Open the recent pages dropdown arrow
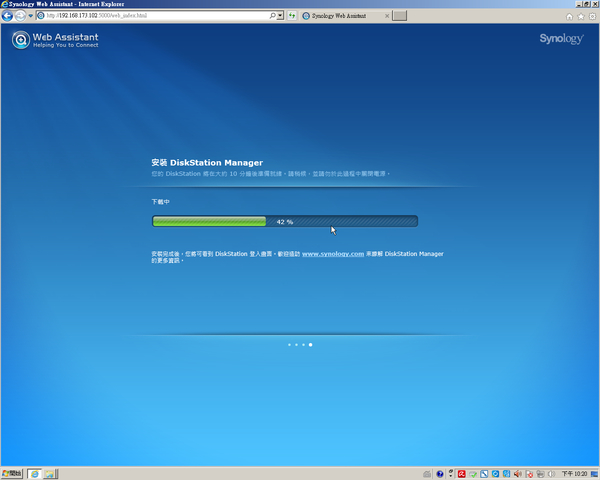Viewport: 600px width, 480px height. 31,16
